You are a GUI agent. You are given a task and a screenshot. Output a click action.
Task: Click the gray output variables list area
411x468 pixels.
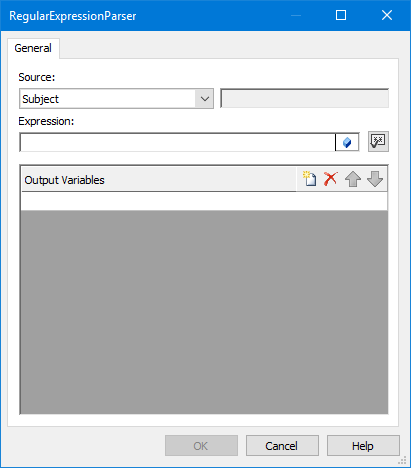pyautogui.click(x=204, y=312)
